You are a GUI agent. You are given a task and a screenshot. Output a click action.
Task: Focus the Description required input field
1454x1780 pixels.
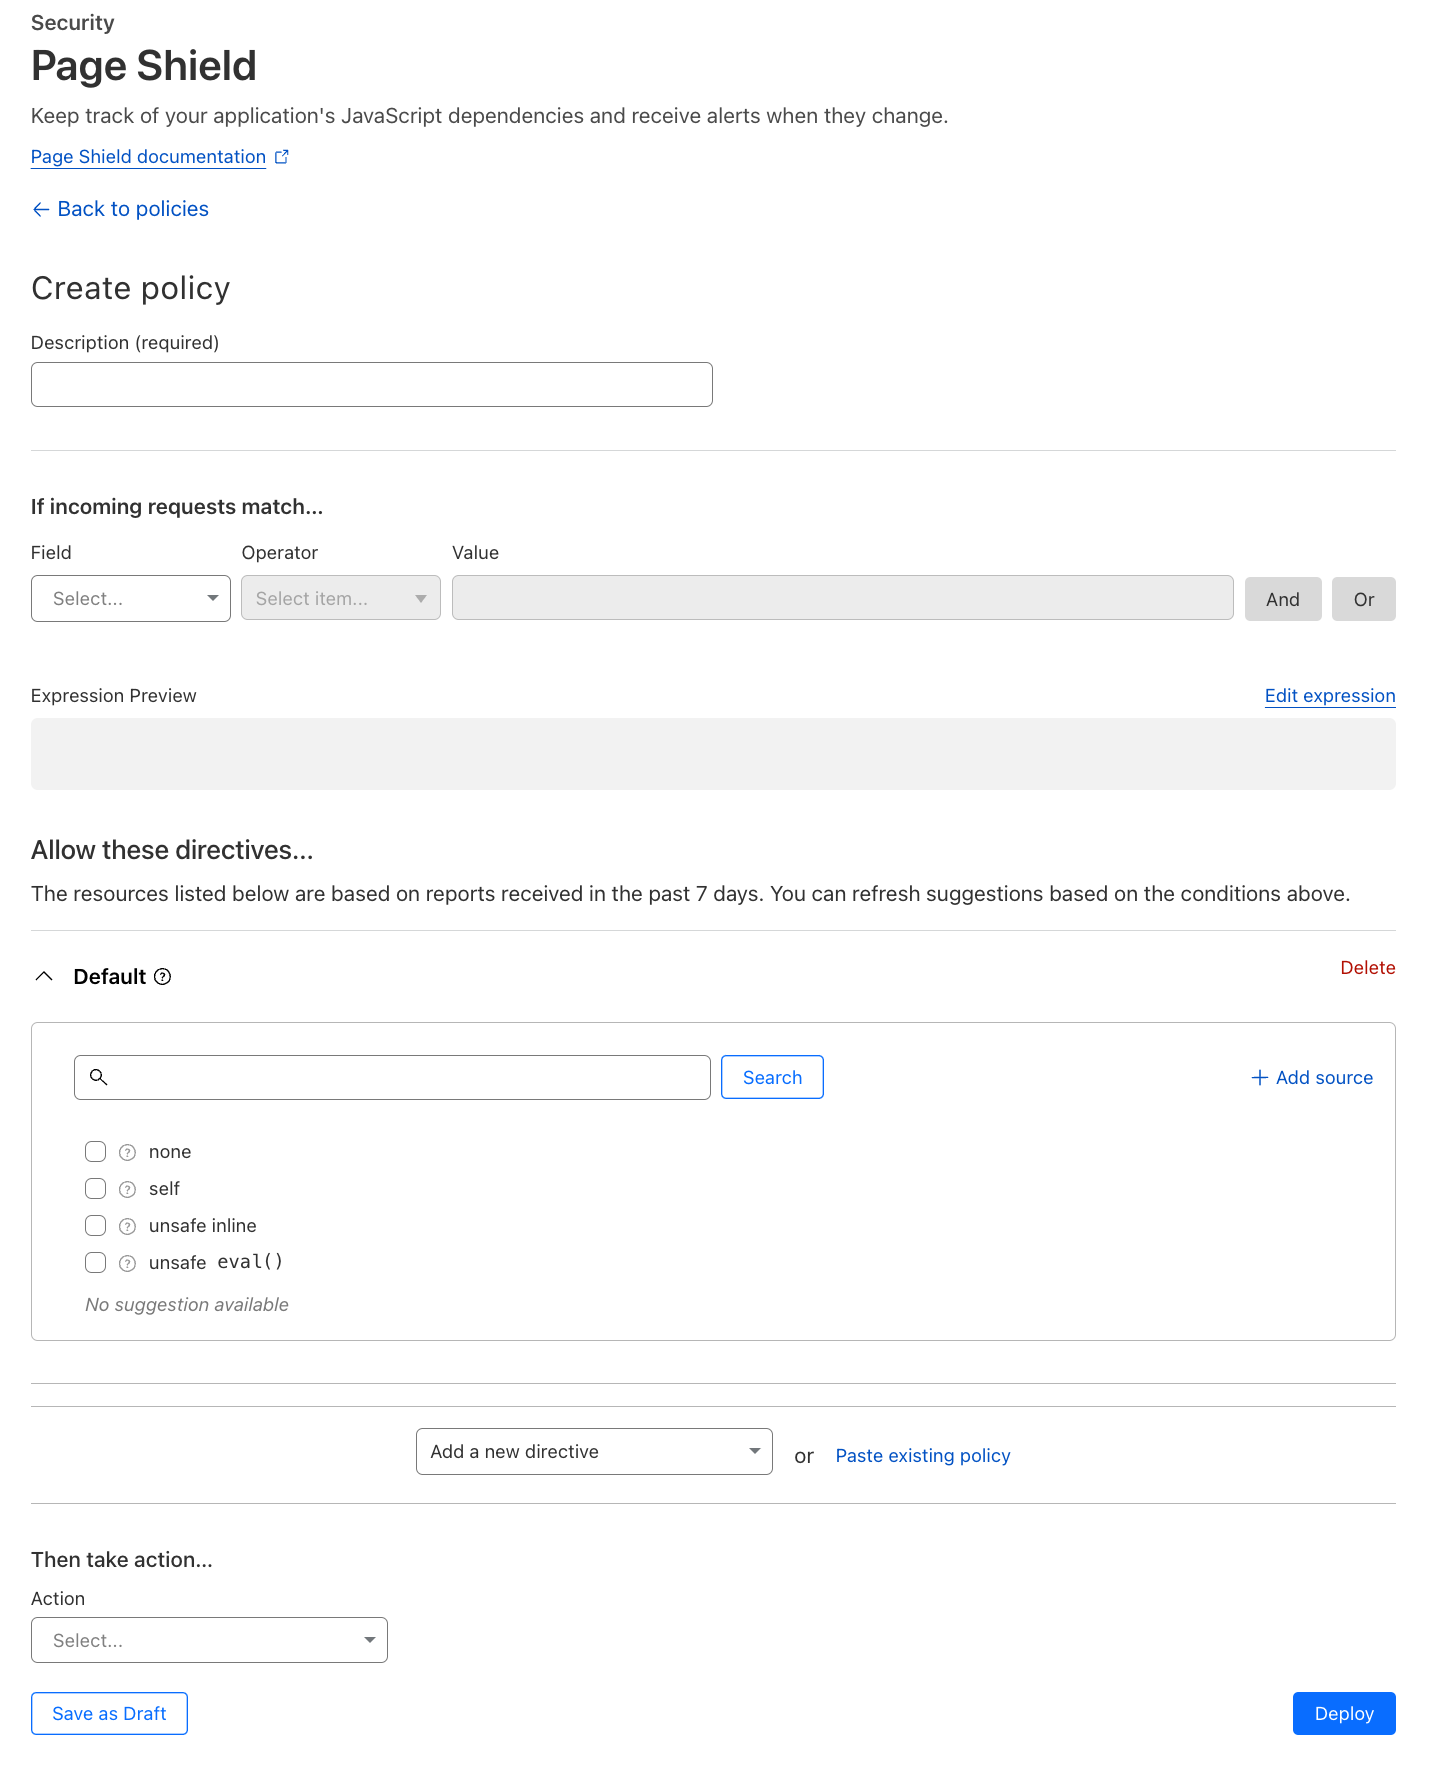tap(372, 385)
